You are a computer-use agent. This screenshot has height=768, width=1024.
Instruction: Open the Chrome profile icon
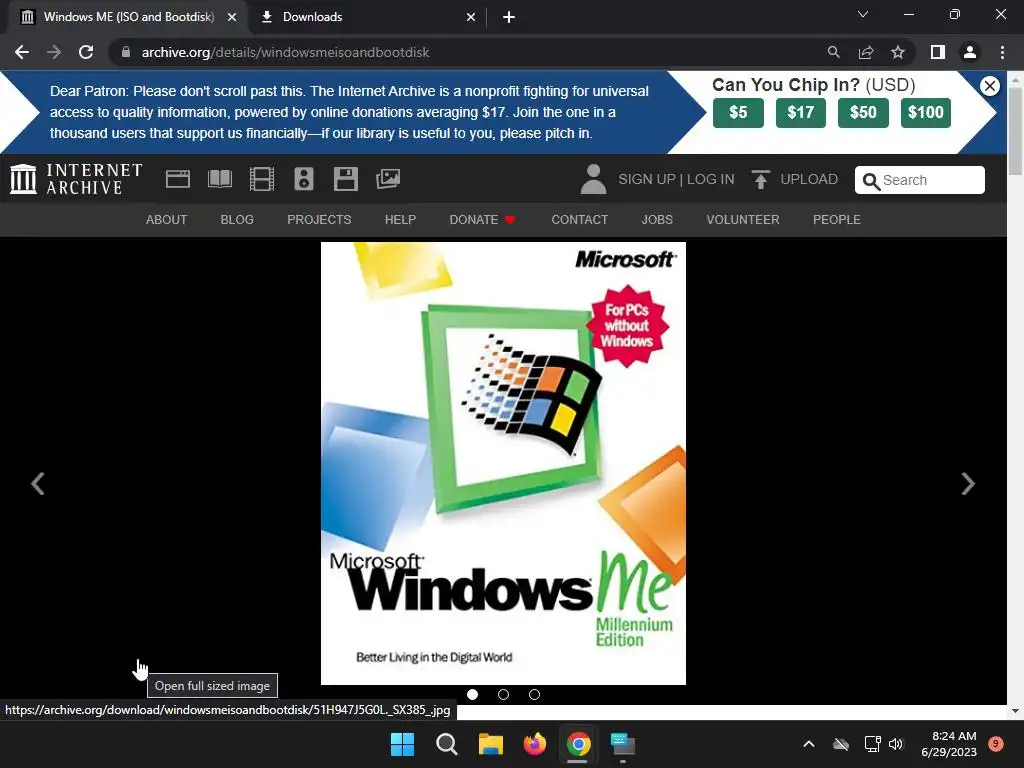pos(970,52)
